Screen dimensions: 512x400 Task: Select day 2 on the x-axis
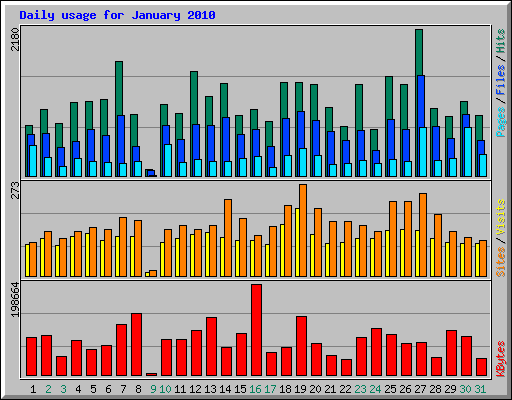pos(48,389)
